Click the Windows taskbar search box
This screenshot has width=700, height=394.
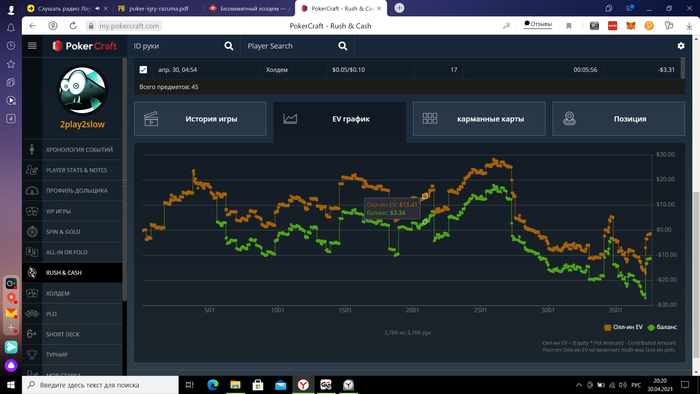[100, 385]
